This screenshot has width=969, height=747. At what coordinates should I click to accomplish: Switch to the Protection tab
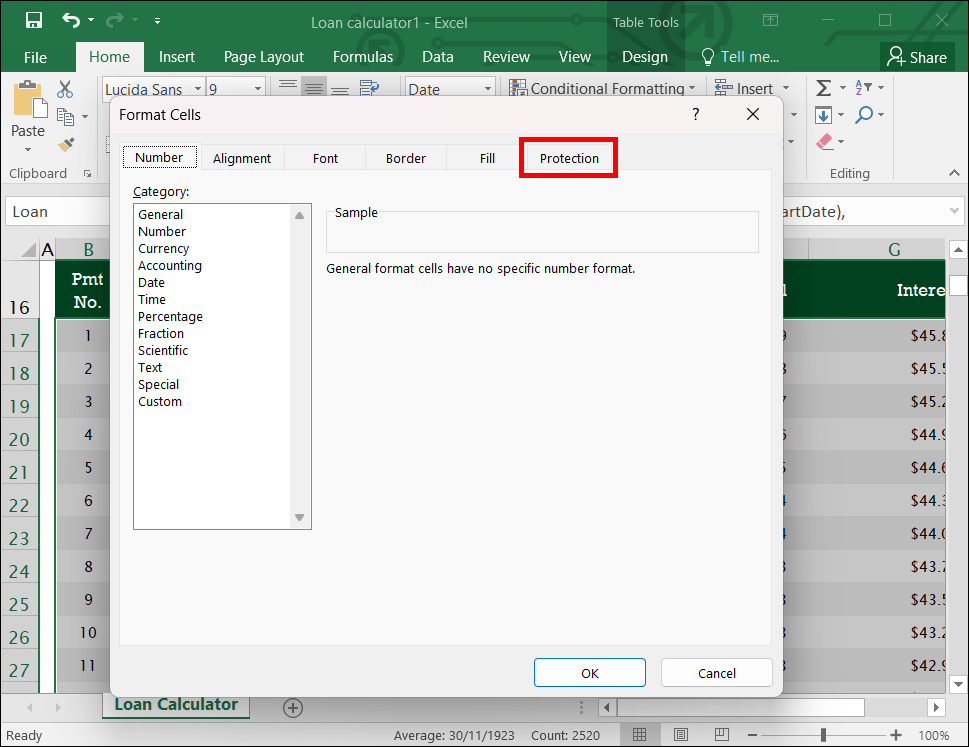(x=569, y=158)
